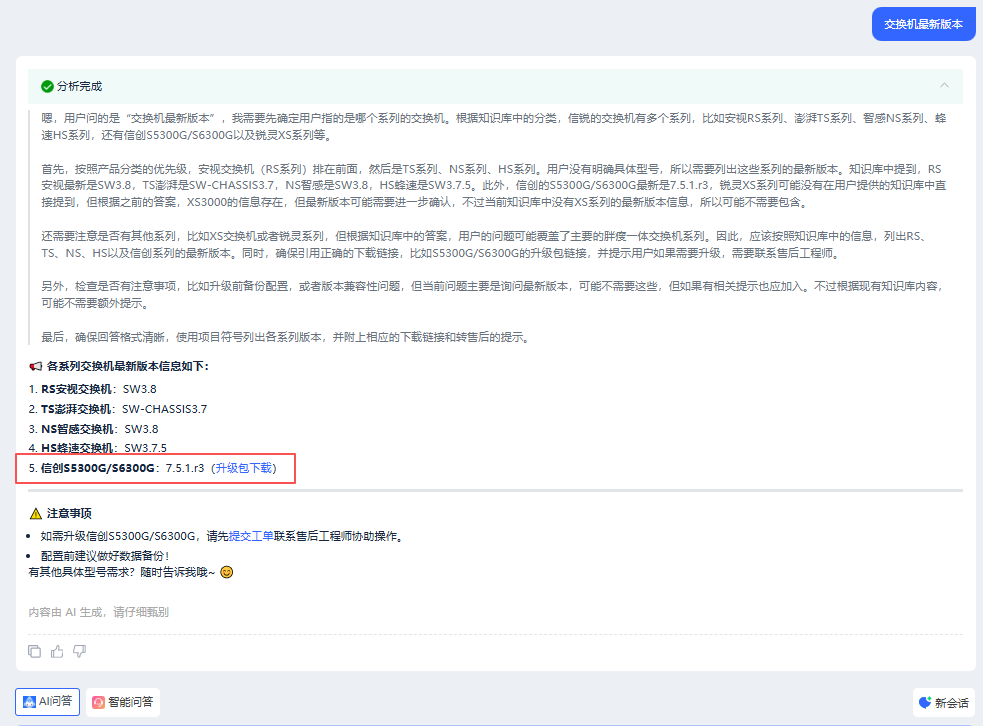Open the 提交工单 link
Screen dimensions: 983x726
tap(251, 536)
